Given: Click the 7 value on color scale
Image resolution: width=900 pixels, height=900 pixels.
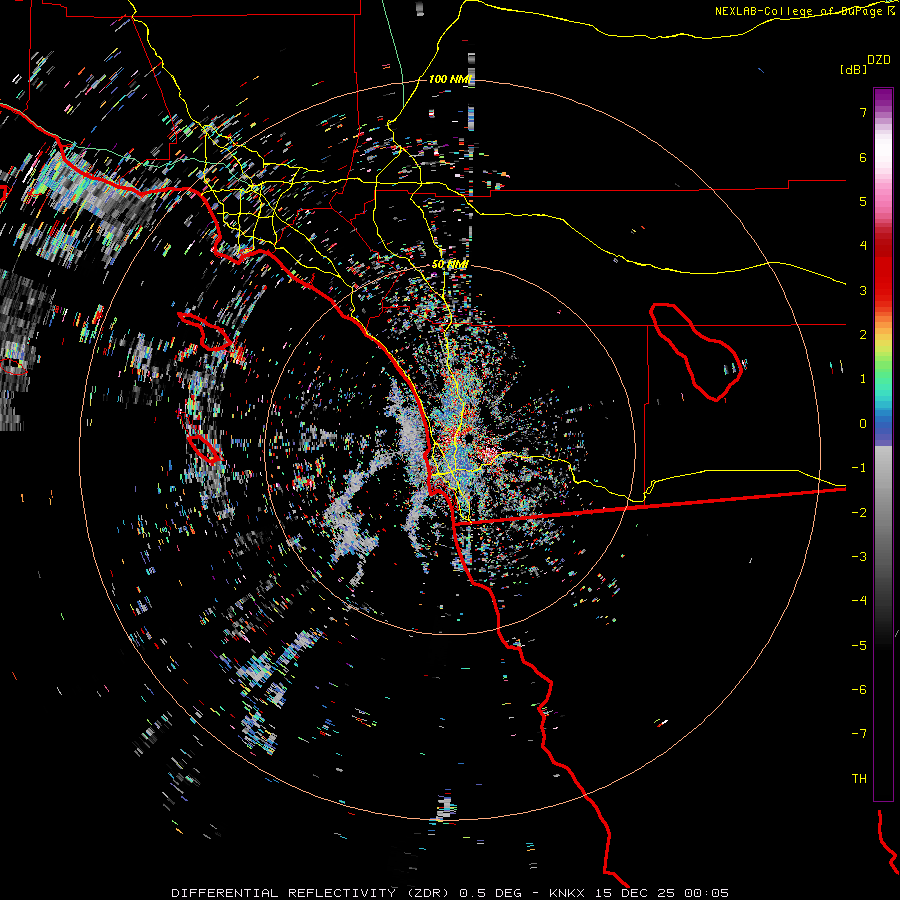Looking at the screenshot, I should pos(863,112).
